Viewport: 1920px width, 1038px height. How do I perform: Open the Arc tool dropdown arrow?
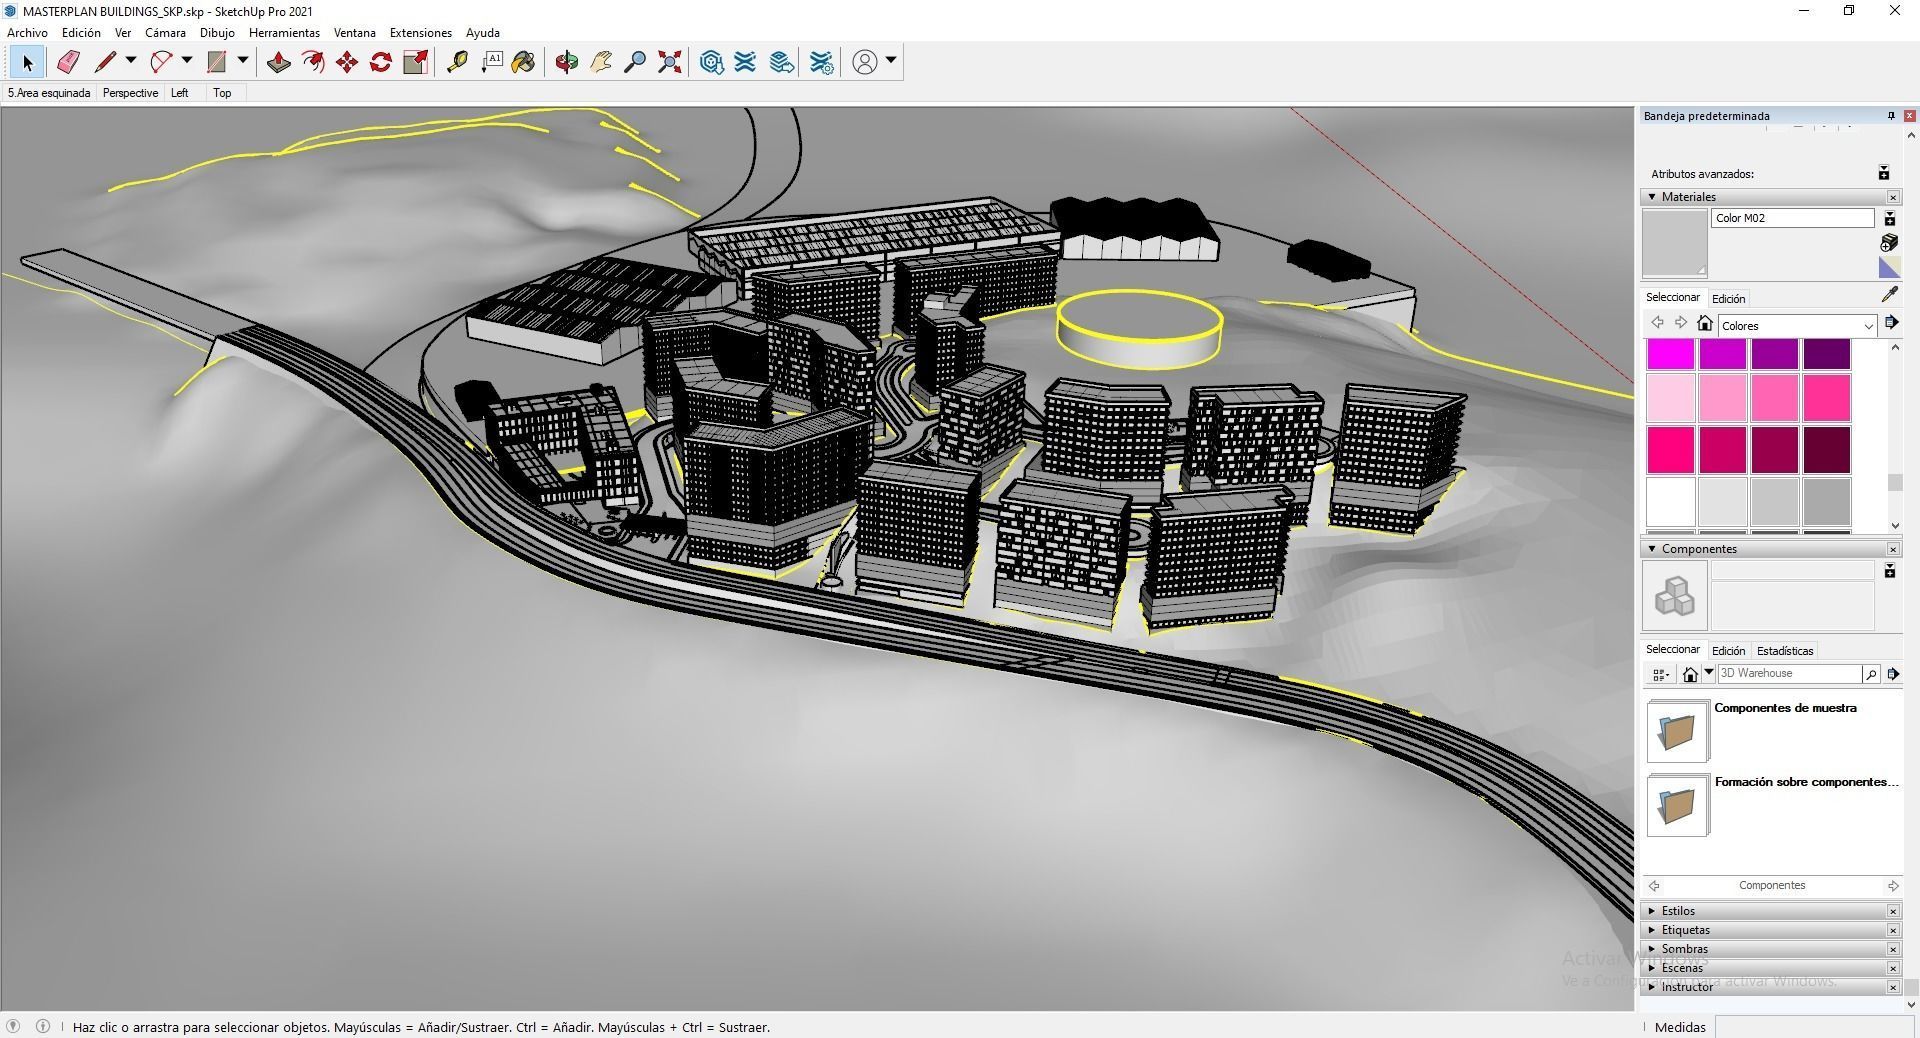[186, 61]
